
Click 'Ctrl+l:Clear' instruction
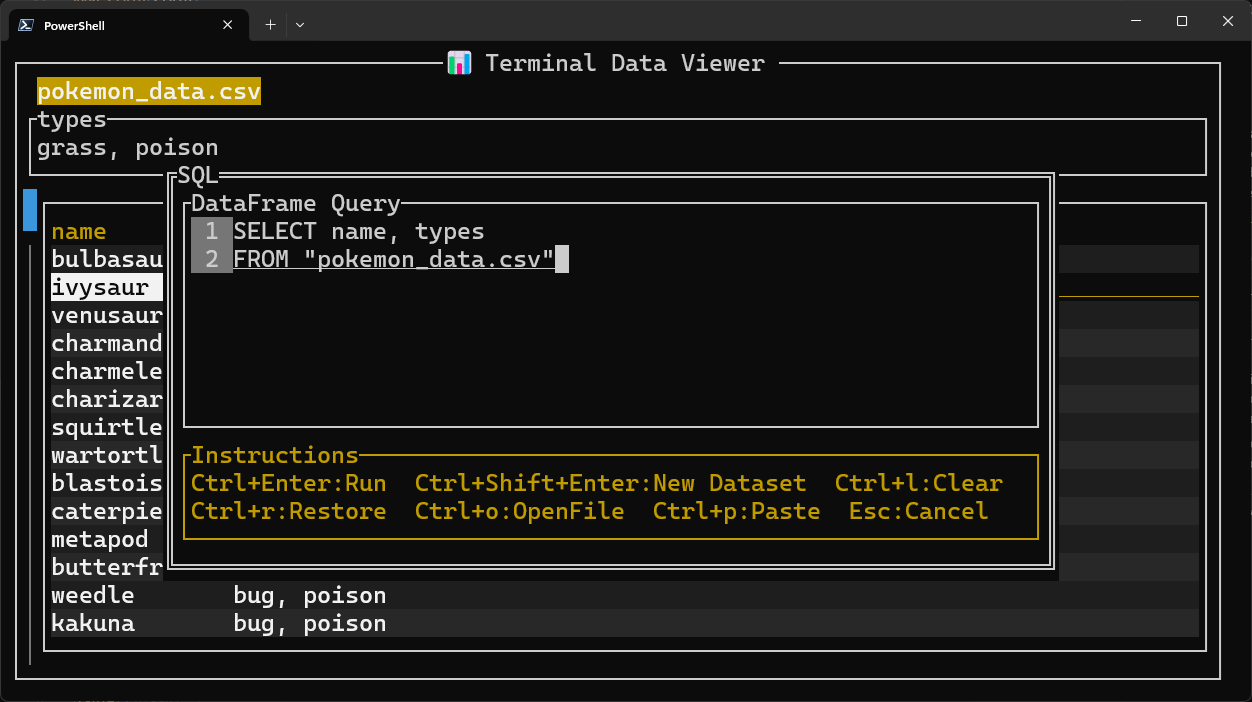pyautogui.click(x=919, y=483)
